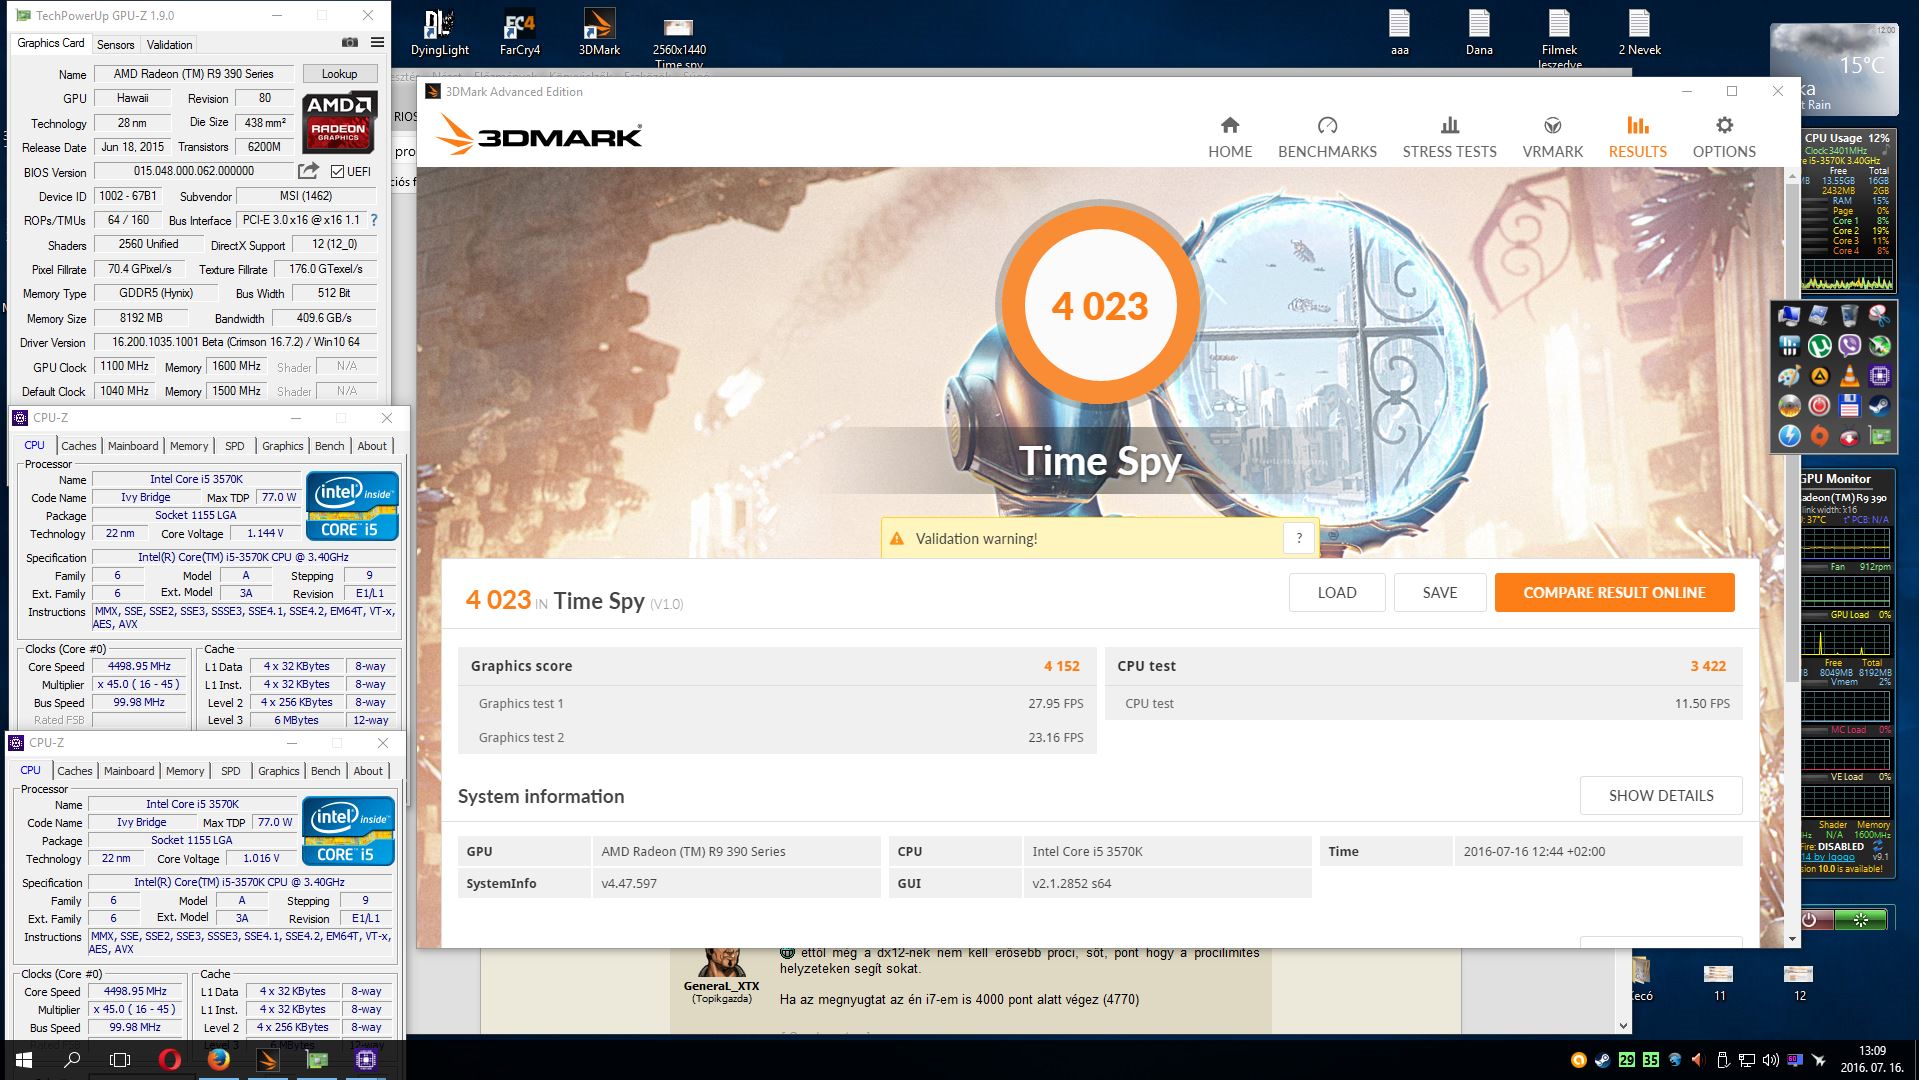Toggle the UEFI checkbox in GPU-Z
Viewport: 1919px width, 1080px height.
[x=337, y=171]
